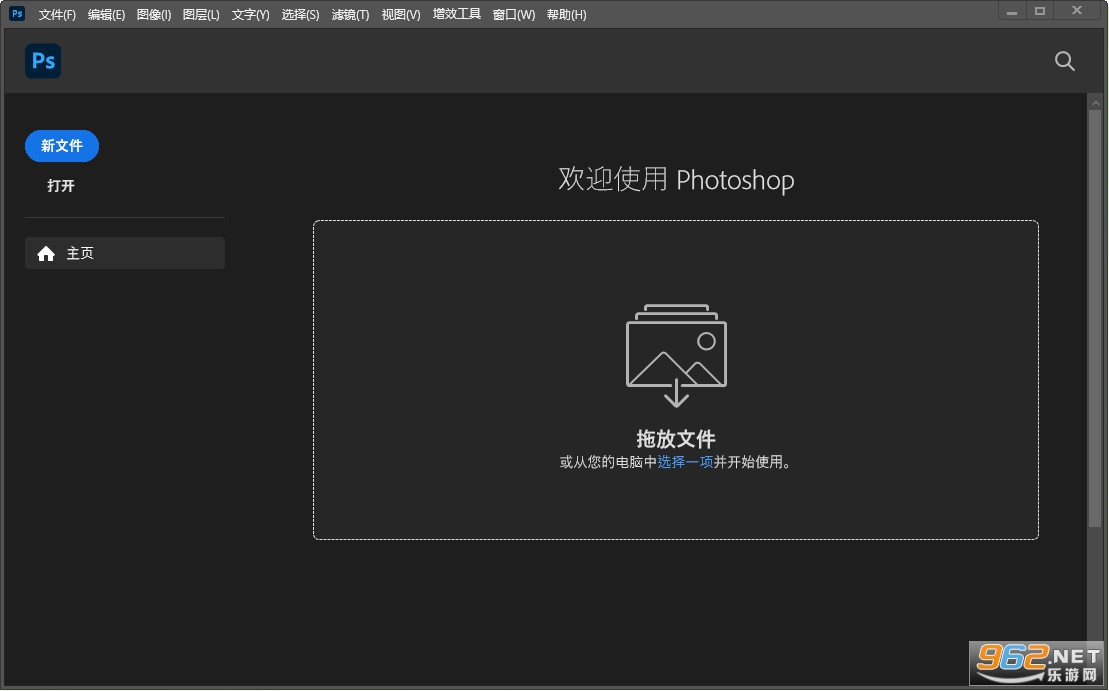
Task: Open the 视图(V) menu
Action: point(400,15)
